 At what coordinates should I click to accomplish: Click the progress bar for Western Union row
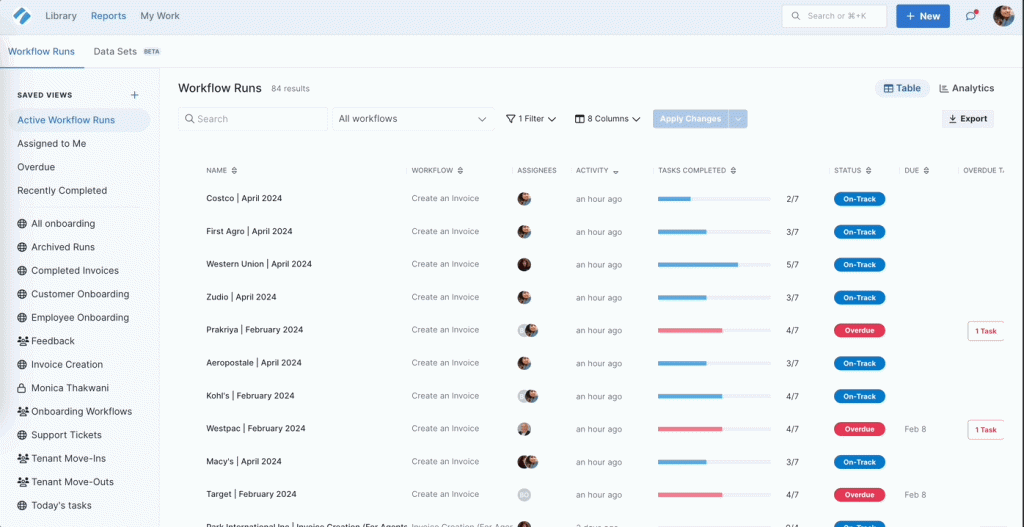click(x=714, y=264)
